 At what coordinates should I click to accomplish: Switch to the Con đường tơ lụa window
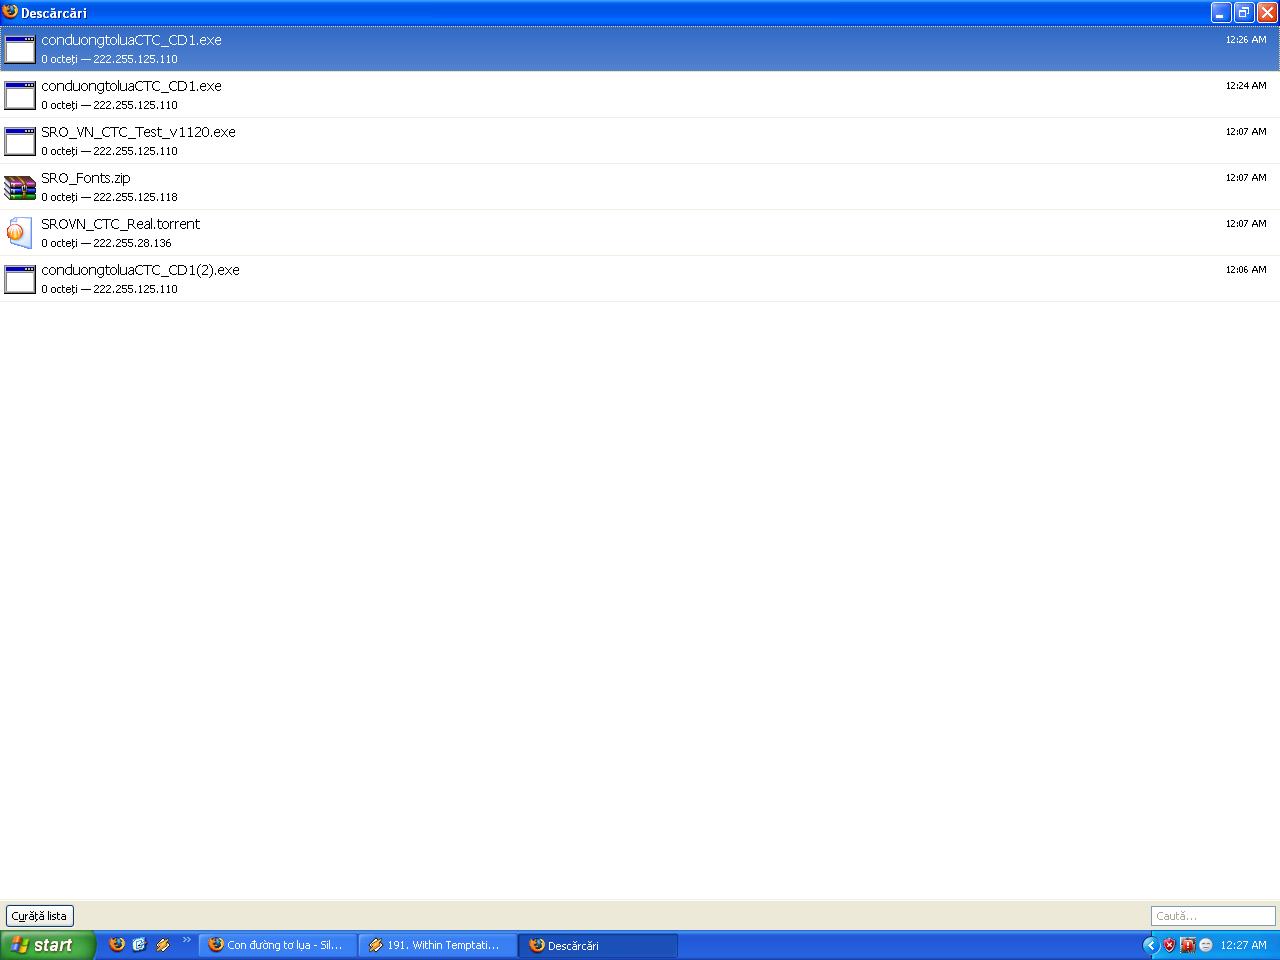click(x=278, y=945)
